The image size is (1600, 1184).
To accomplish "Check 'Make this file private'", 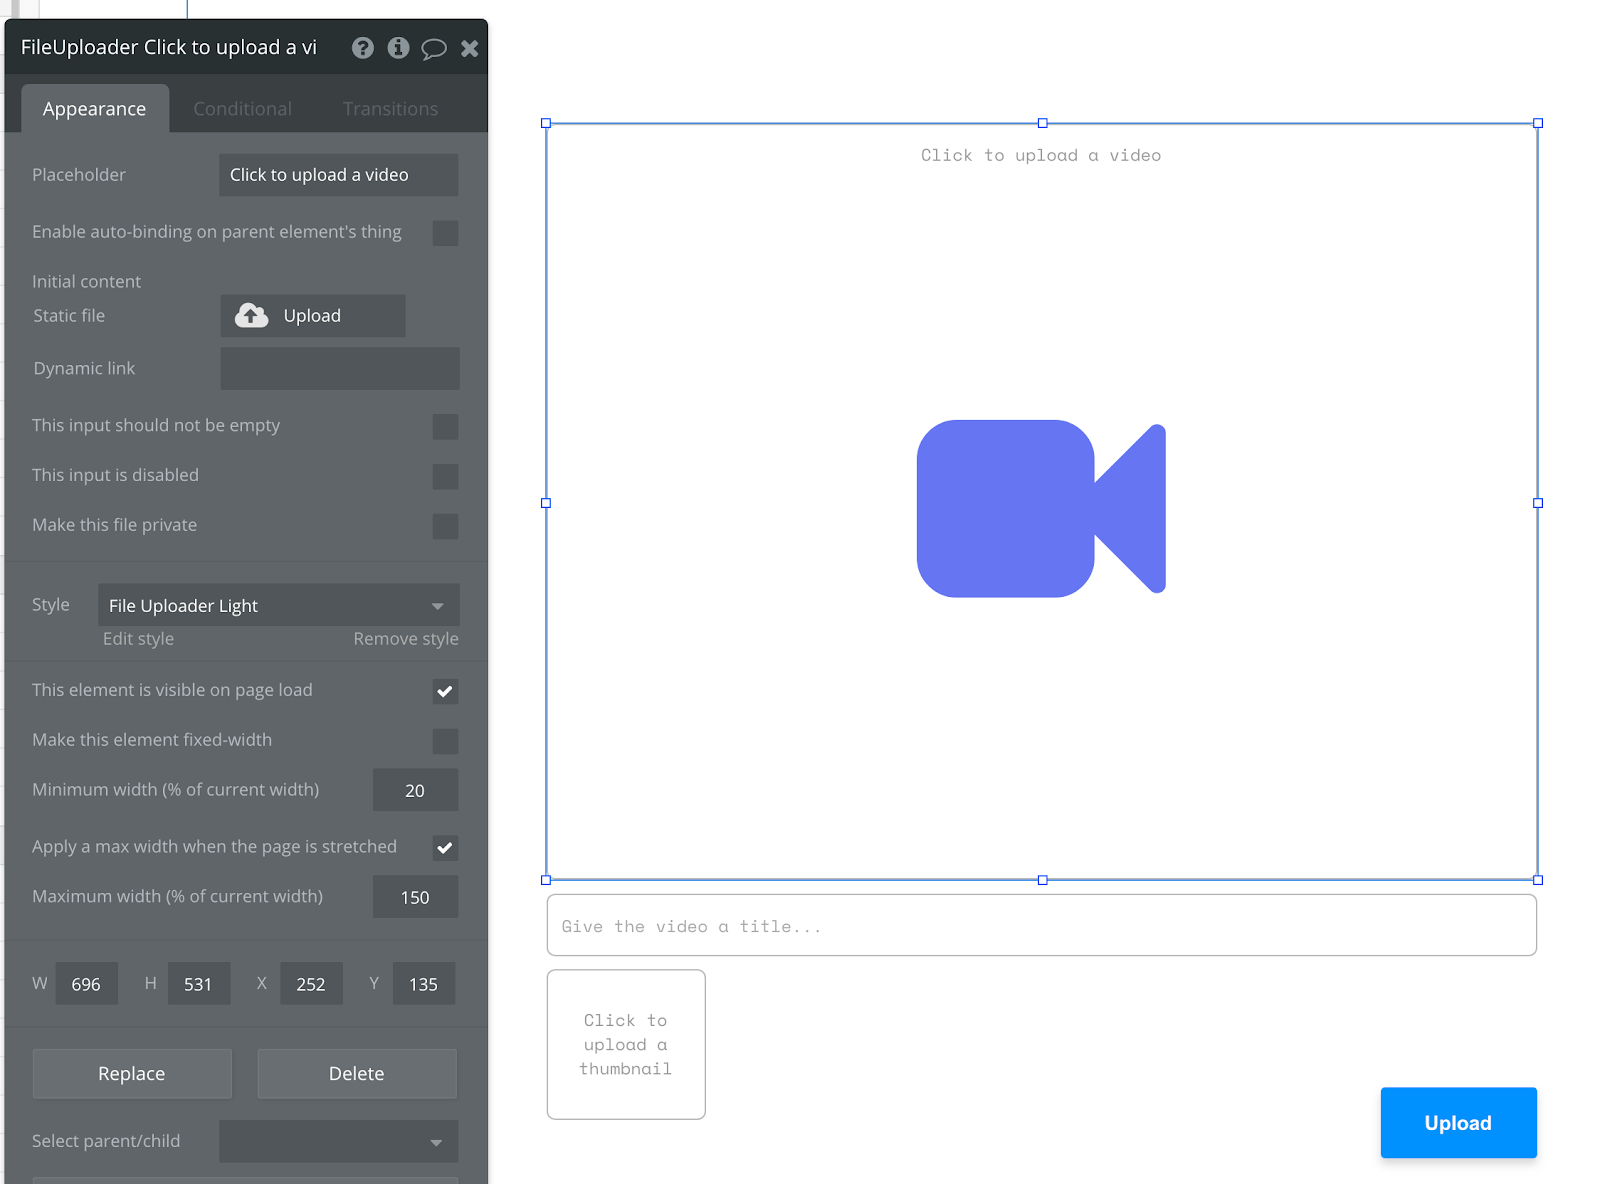I will click(445, 526).
